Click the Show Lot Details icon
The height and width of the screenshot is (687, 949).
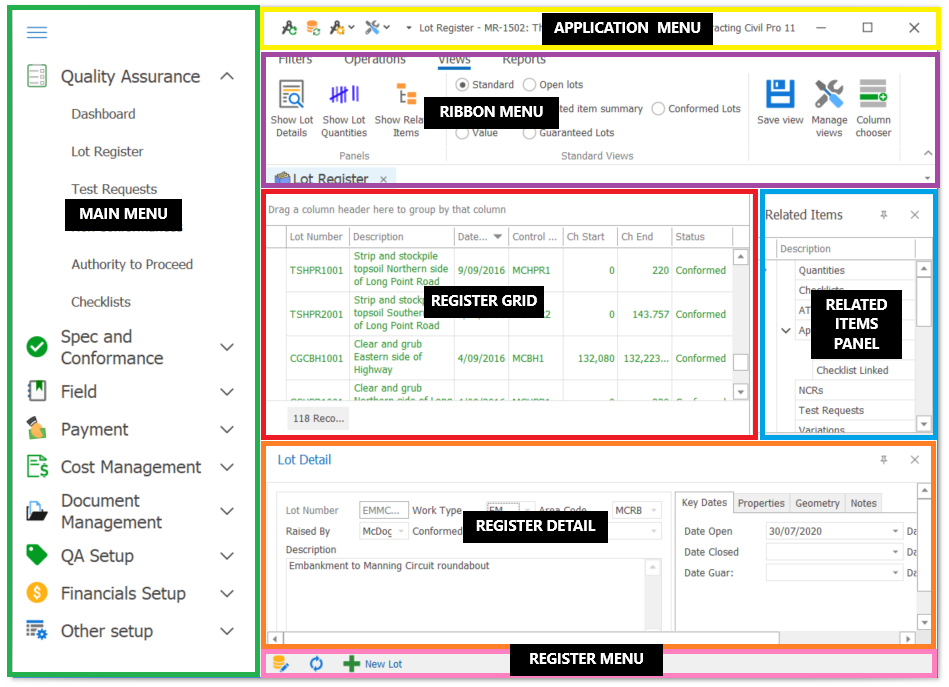[x=291, y=97]
